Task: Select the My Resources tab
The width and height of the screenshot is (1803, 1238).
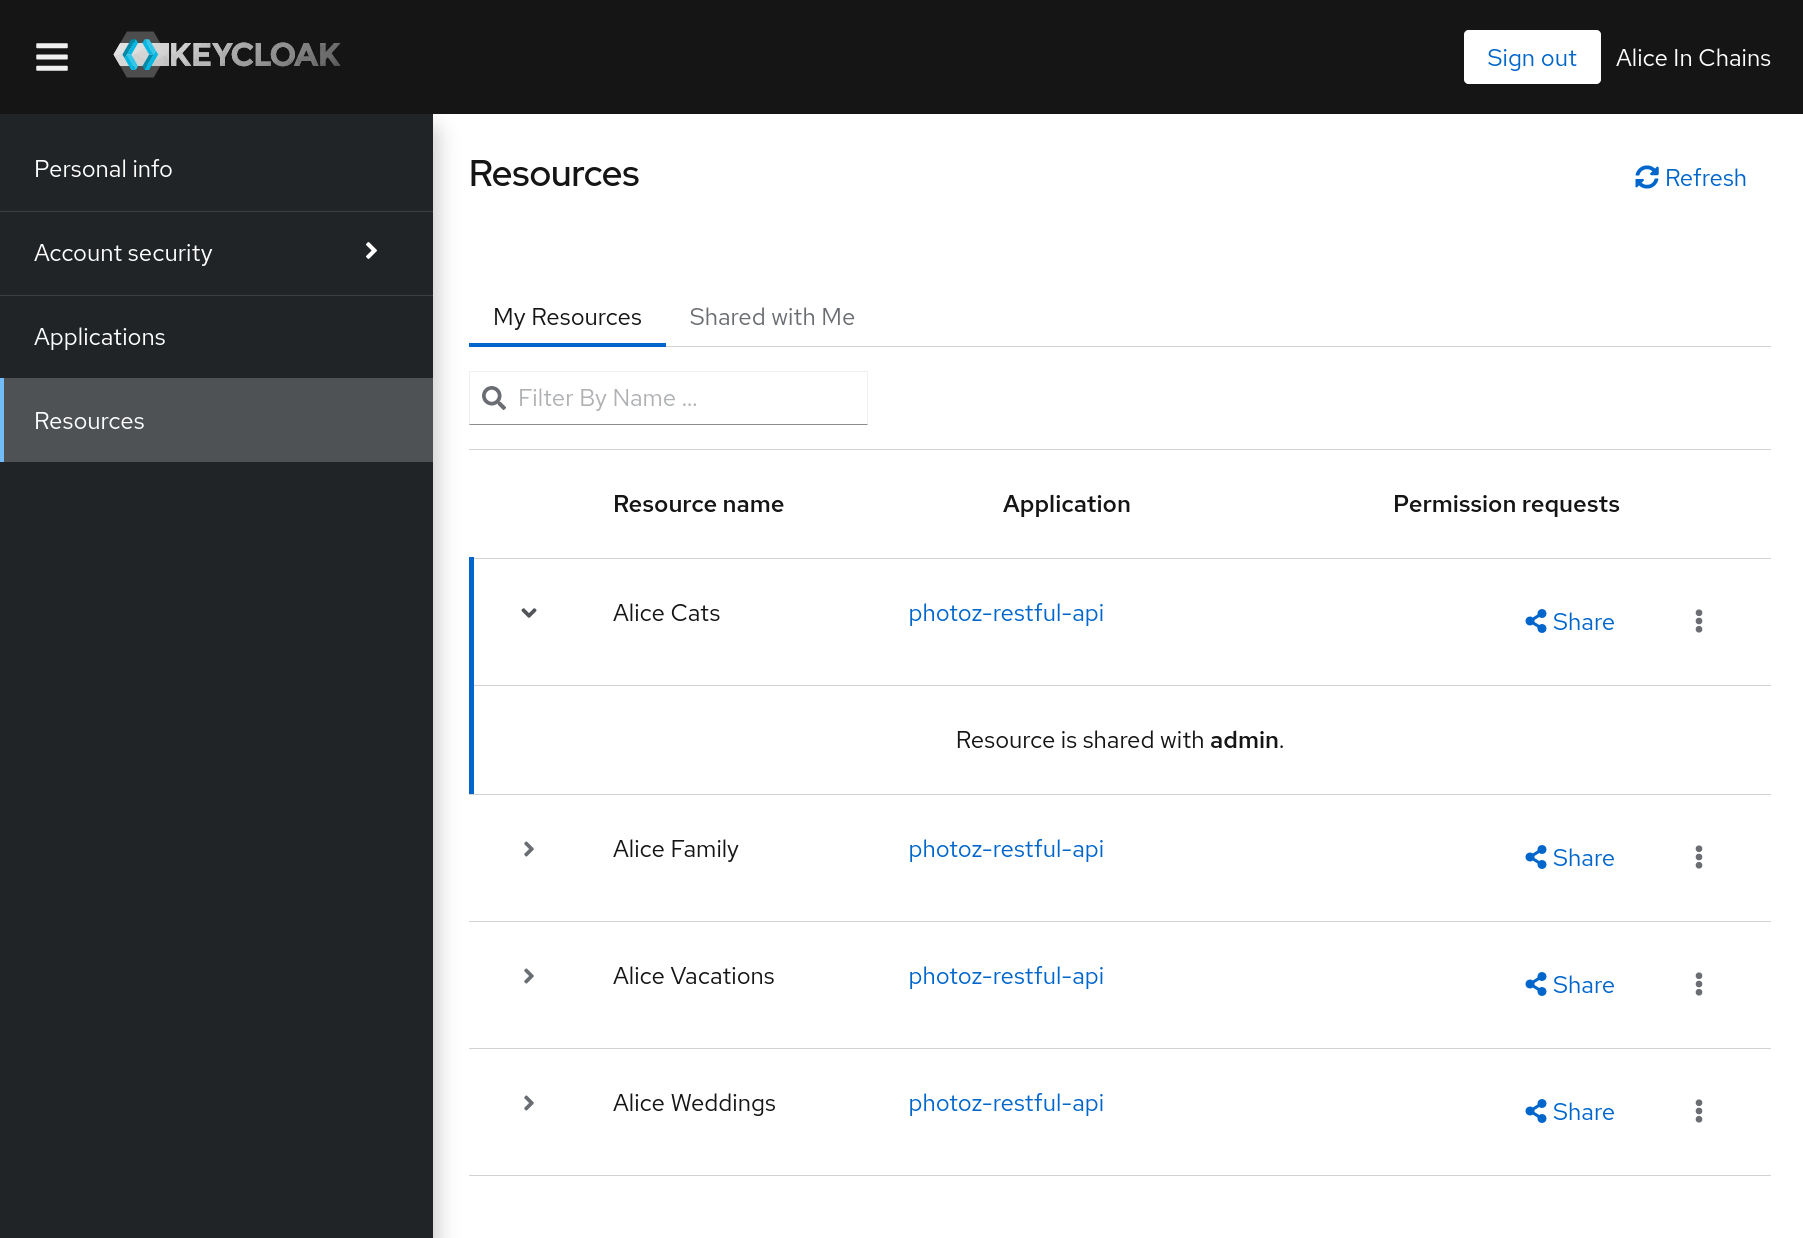Action: tap(567, 317)
